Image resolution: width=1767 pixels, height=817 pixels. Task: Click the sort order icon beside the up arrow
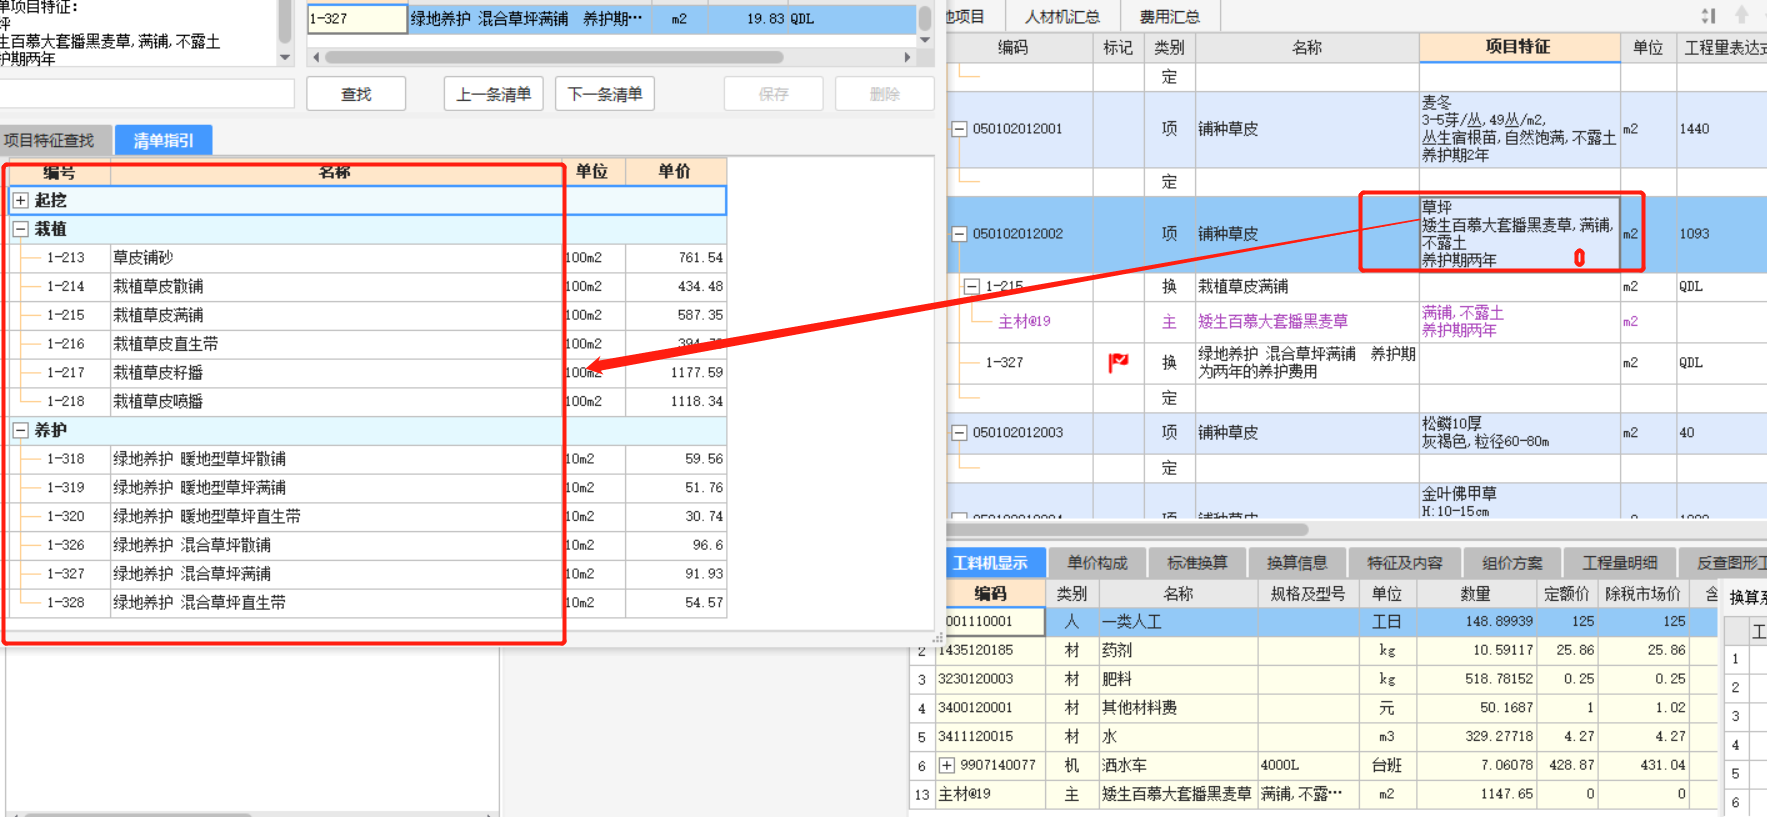click(x=1708, y=15)
